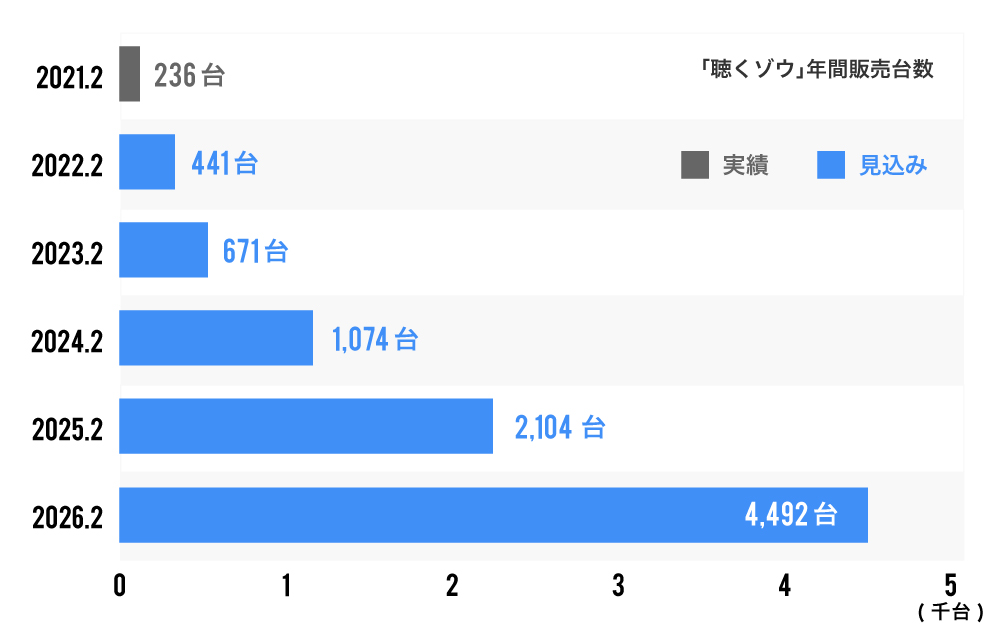This screenshot has width=1000, height=635.
Task: Click the chart title 「聴くゾウ」年間販売台数
Action: point(817,69)
